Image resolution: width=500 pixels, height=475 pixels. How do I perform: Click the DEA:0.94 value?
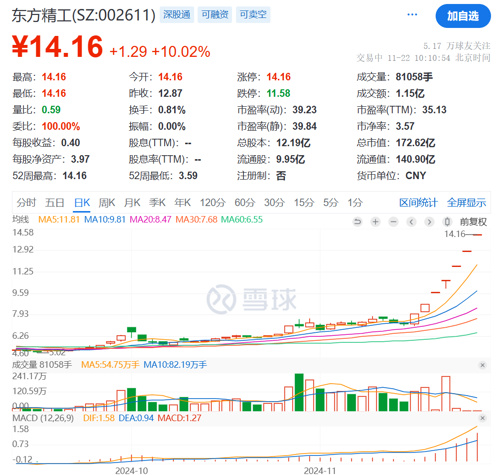[136, 418]
